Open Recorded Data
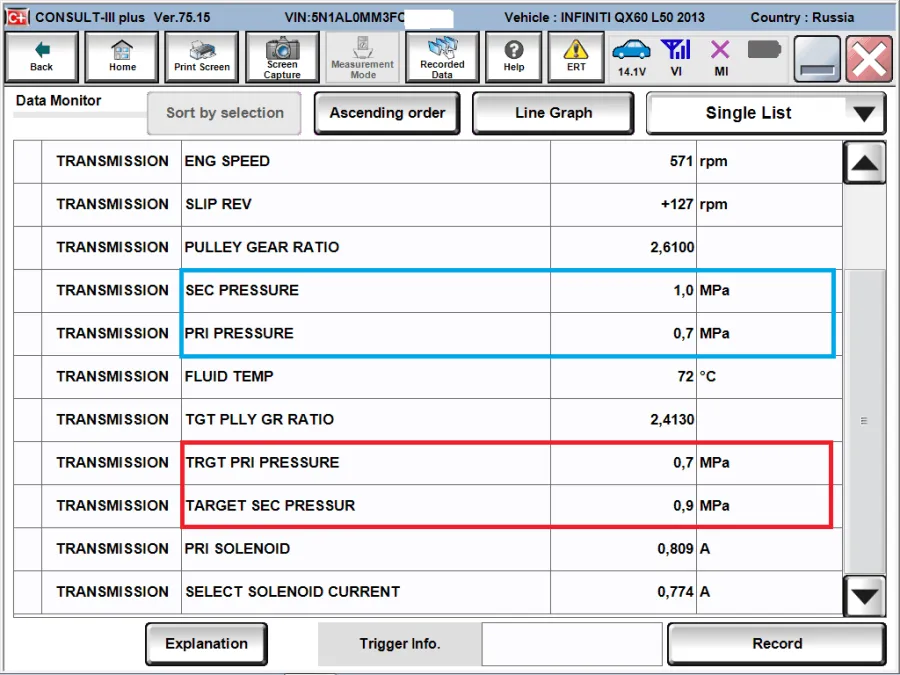900x675 pixels. tap(442, 57)
